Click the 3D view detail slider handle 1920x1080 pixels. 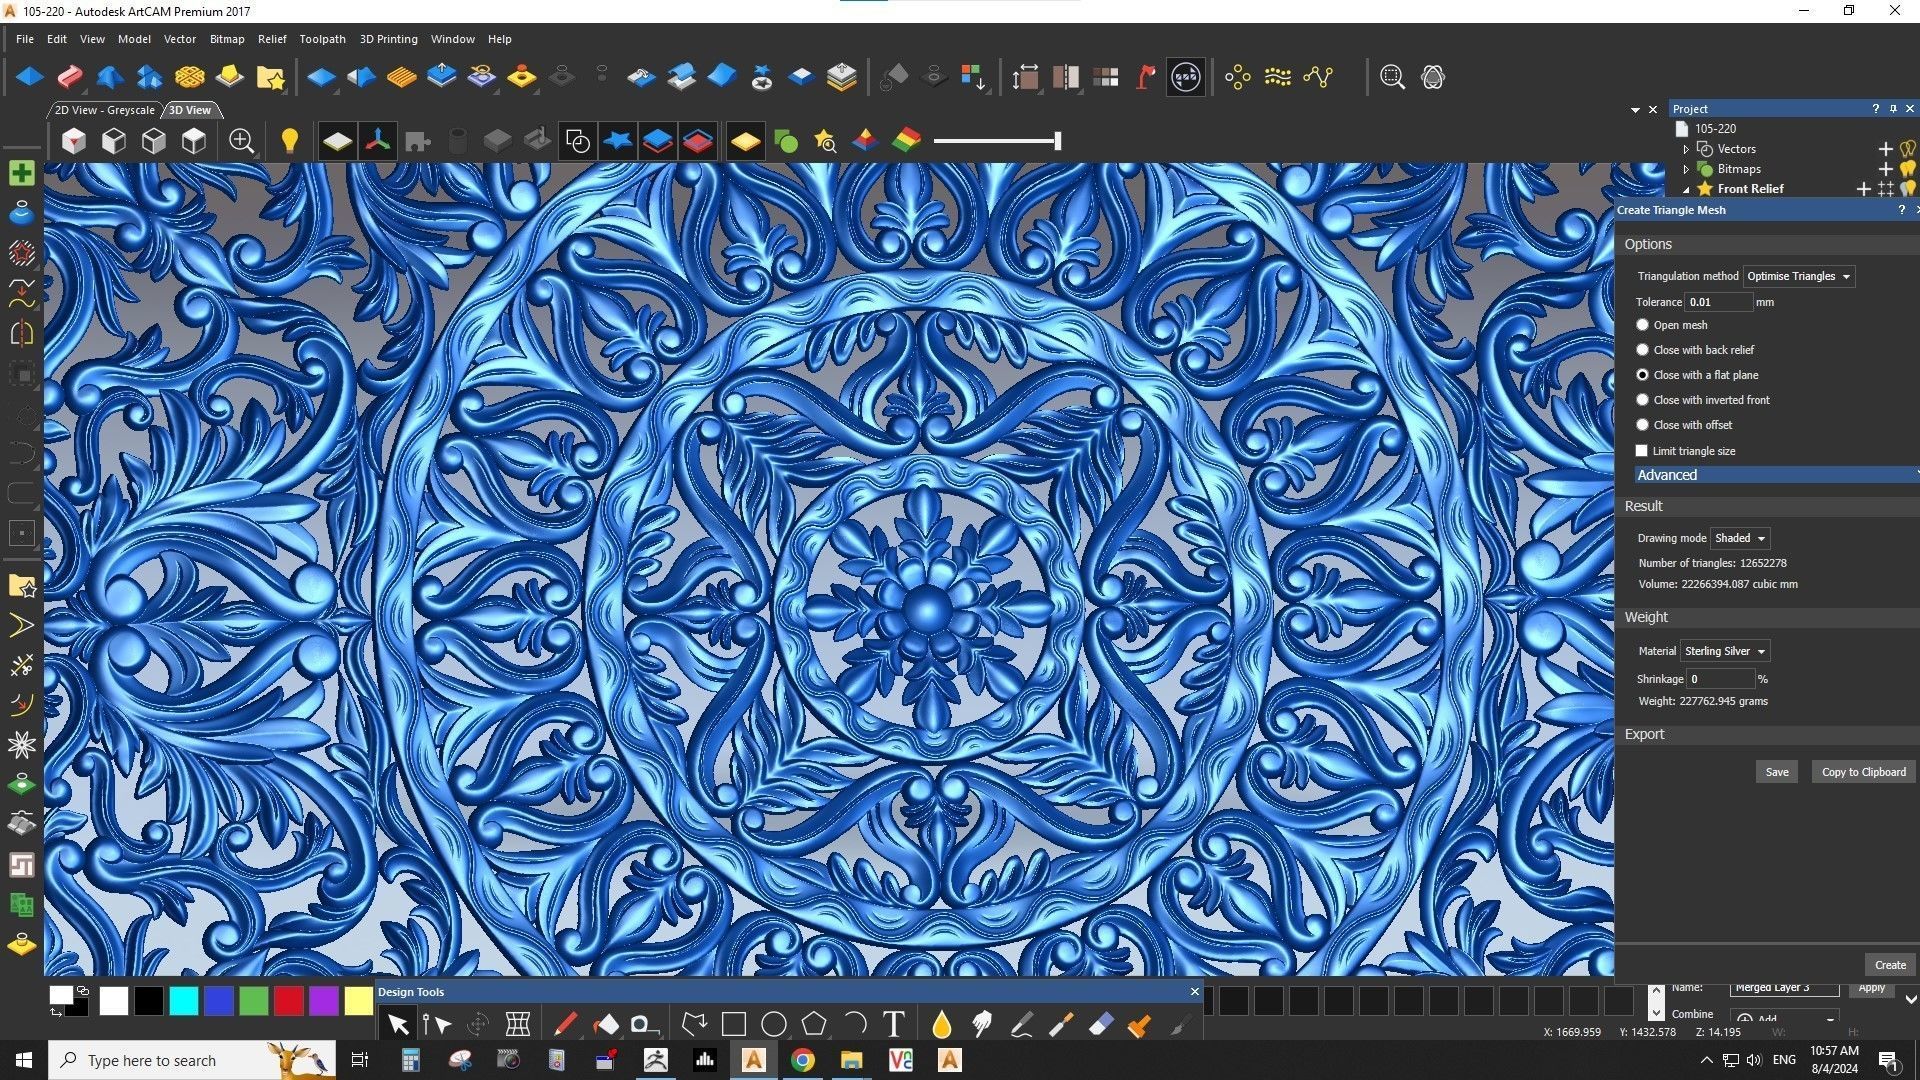pyautogui.click(x=1057, y=141)
